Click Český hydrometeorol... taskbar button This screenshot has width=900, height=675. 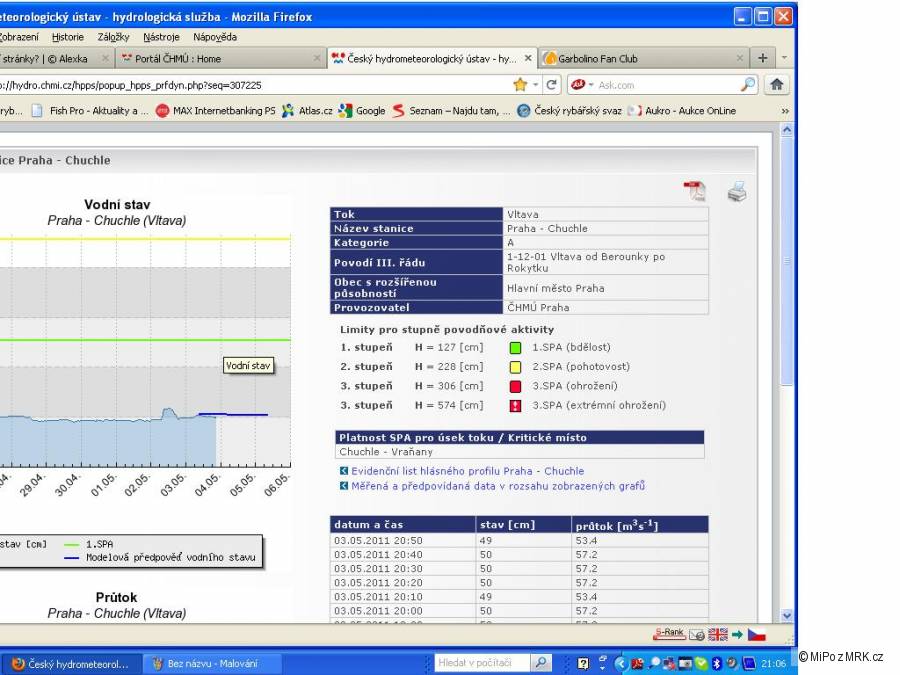[x=71, y=664]
